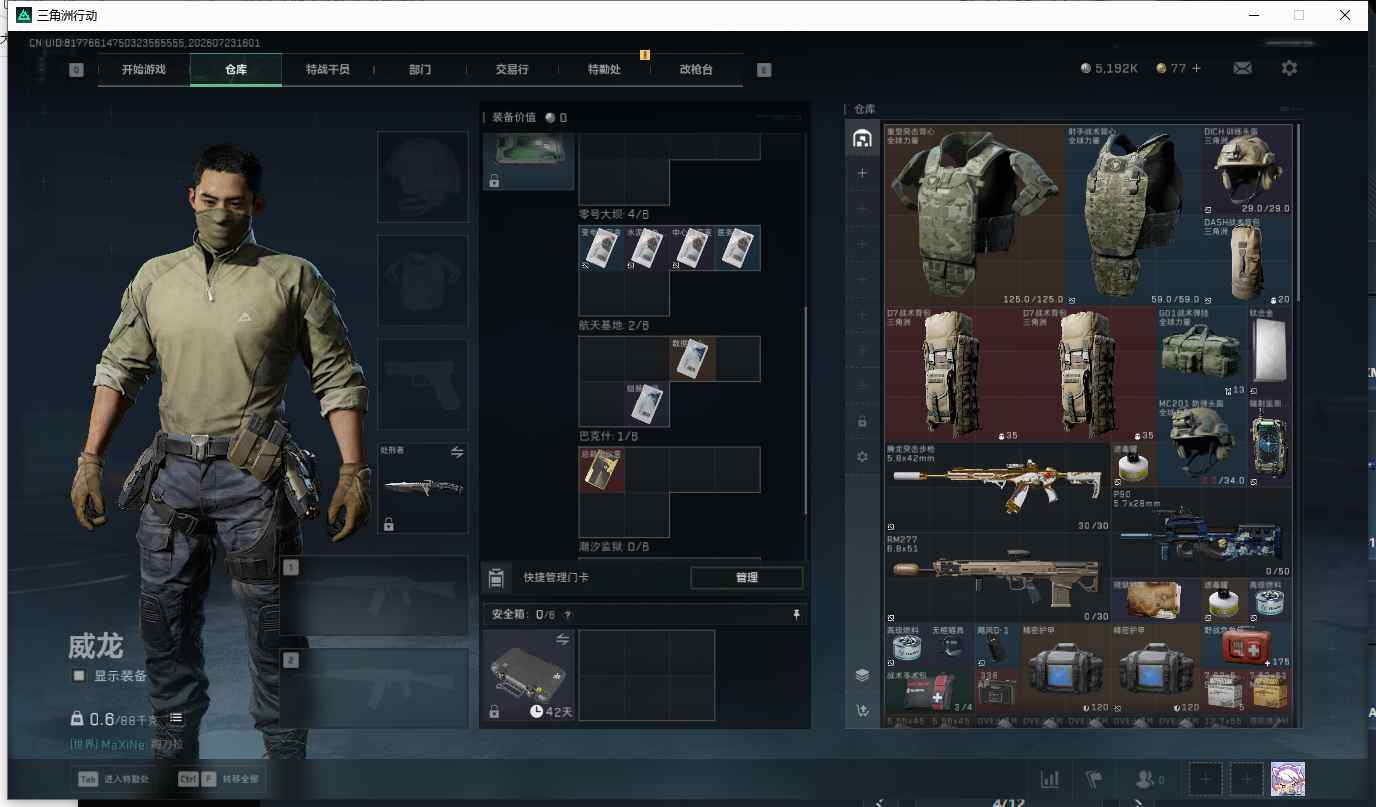Select the red field medical kit
This screenshot has width=1376, height=807.
(1247, 646)
